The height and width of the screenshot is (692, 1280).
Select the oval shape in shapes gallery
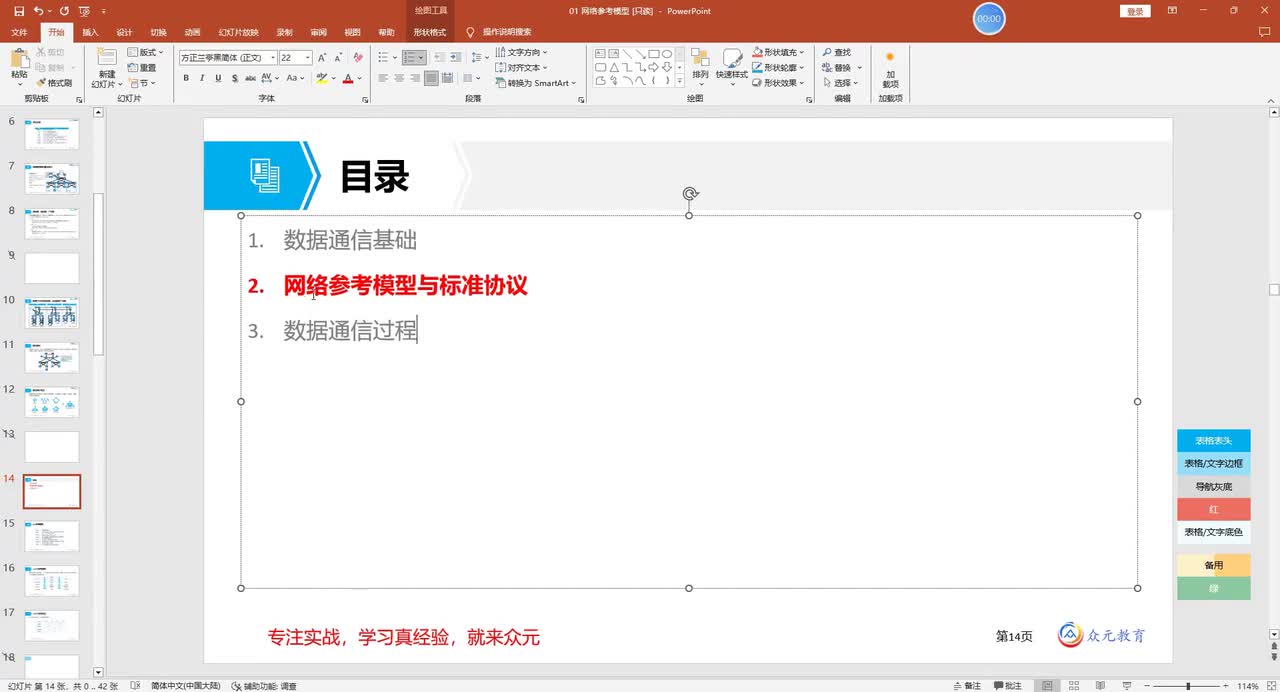pos(667,54)
